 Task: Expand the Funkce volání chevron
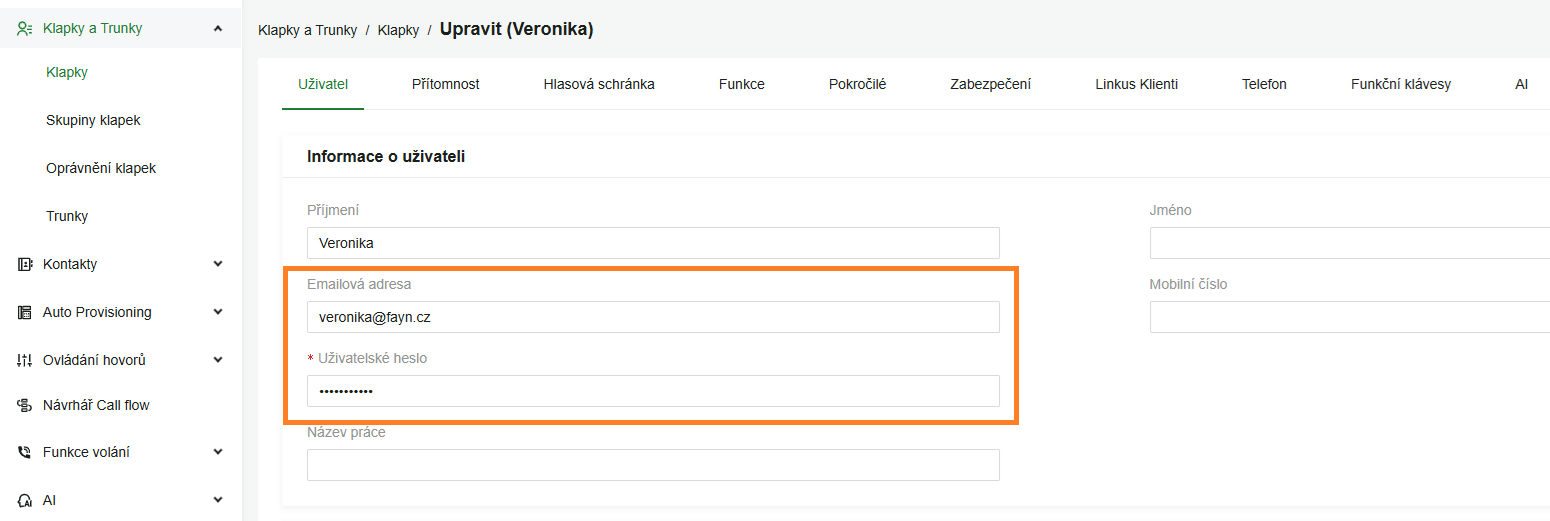pyautogui.click(x=218, y=452)
